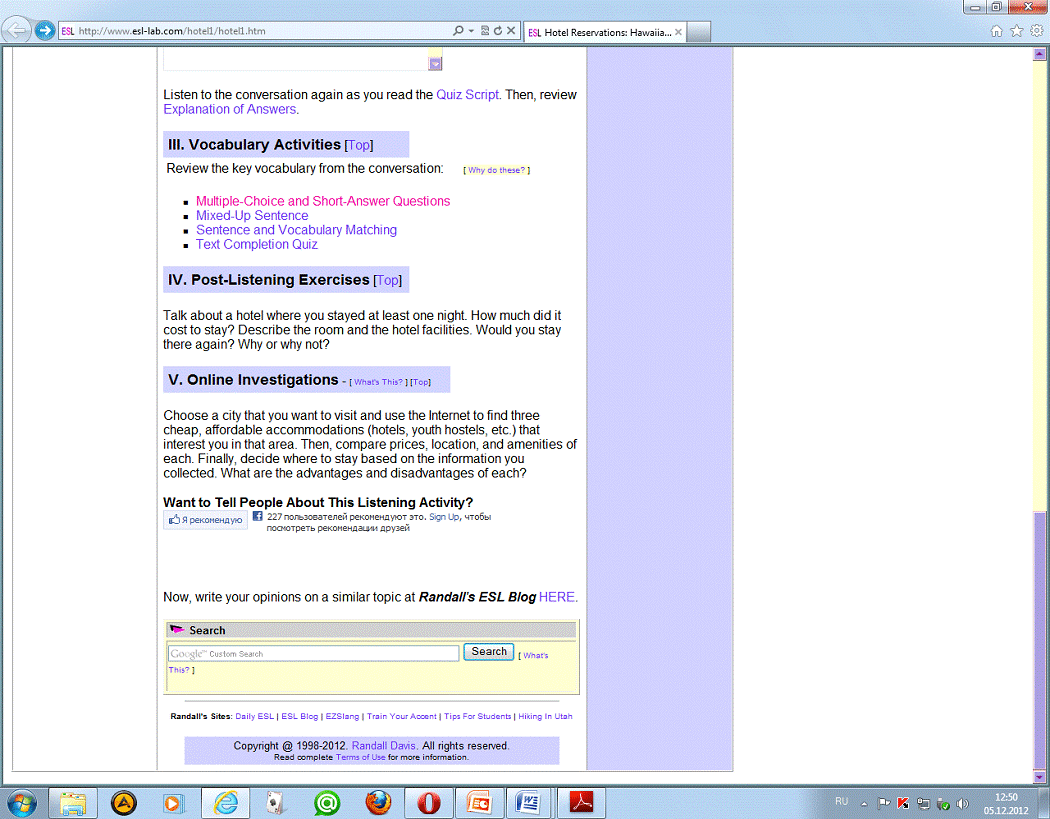Open Microsoft Word from the taskbar
The width and height of the screenshot is (1050, 819).
[529, 802]
